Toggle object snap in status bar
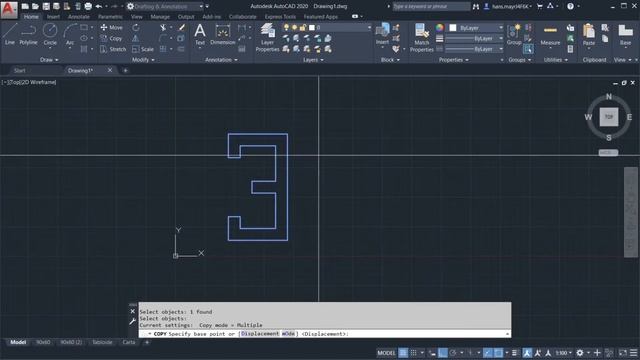The image size is (640, 360). point(498,353)
